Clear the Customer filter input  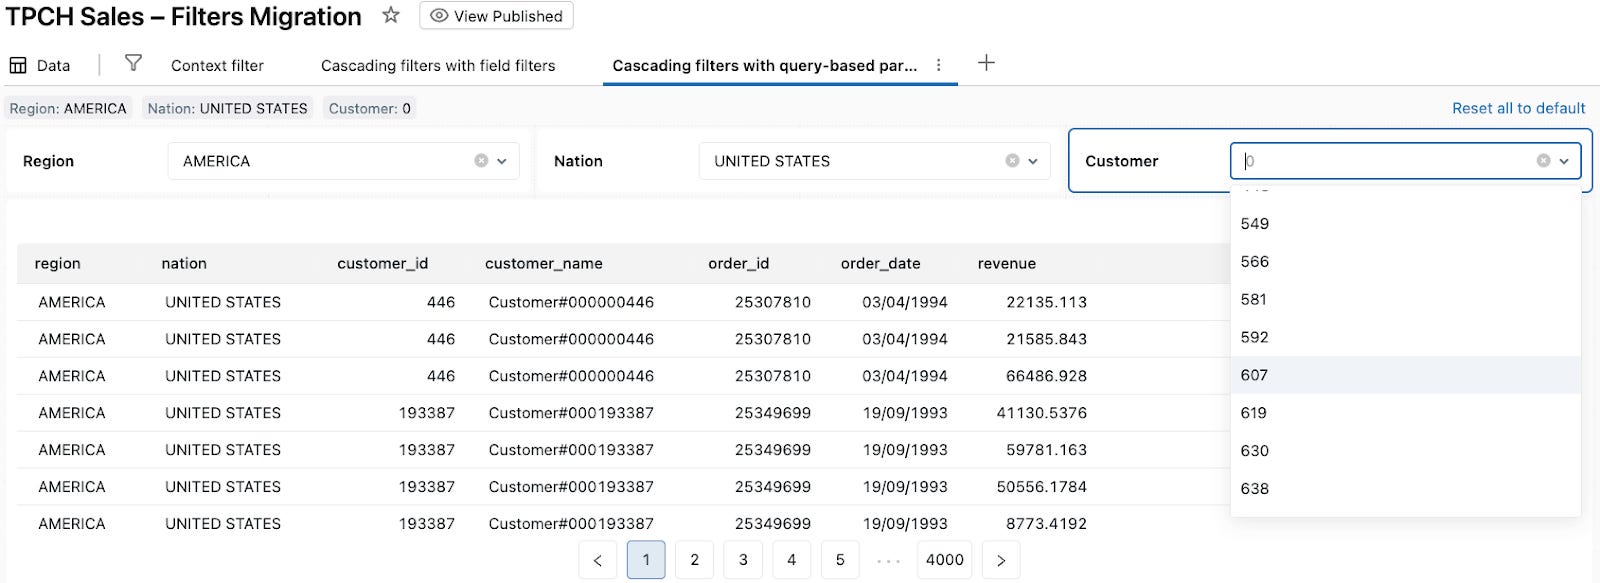(1543, 161)
